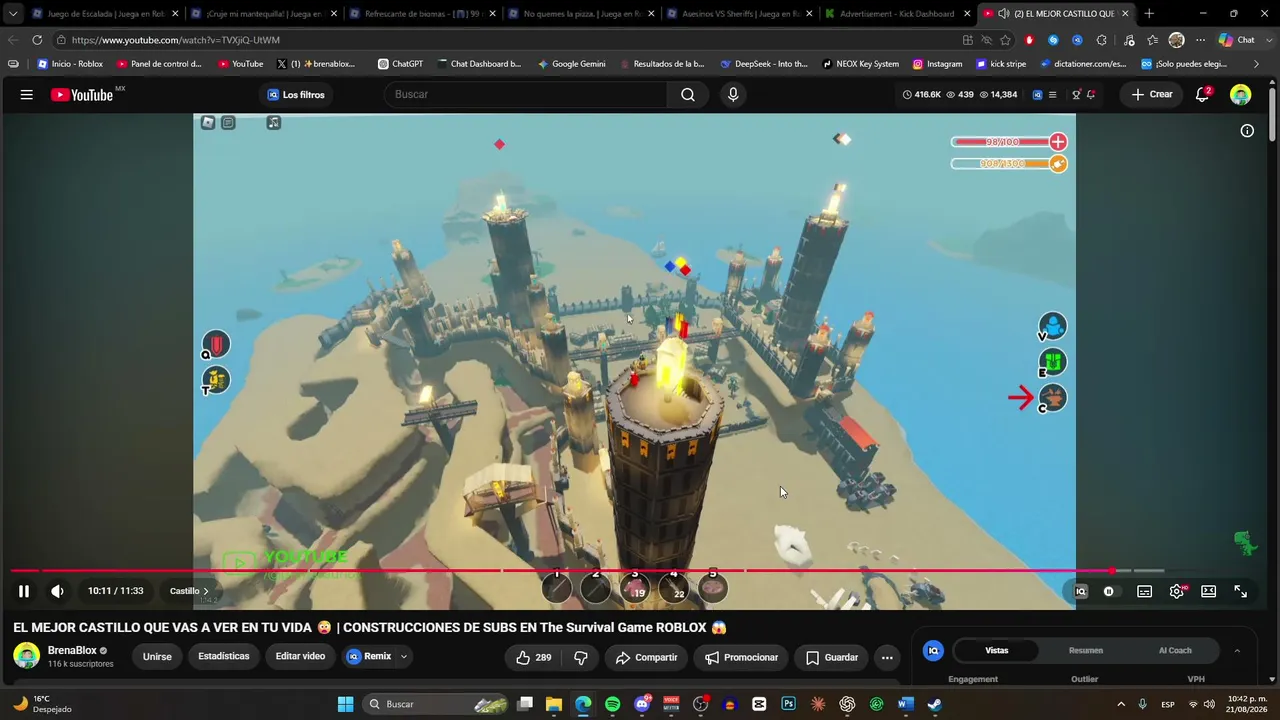The image size is (1280, 720).
Task: Expand the Remix dropdown arrow
Action: tap(404, 657)
